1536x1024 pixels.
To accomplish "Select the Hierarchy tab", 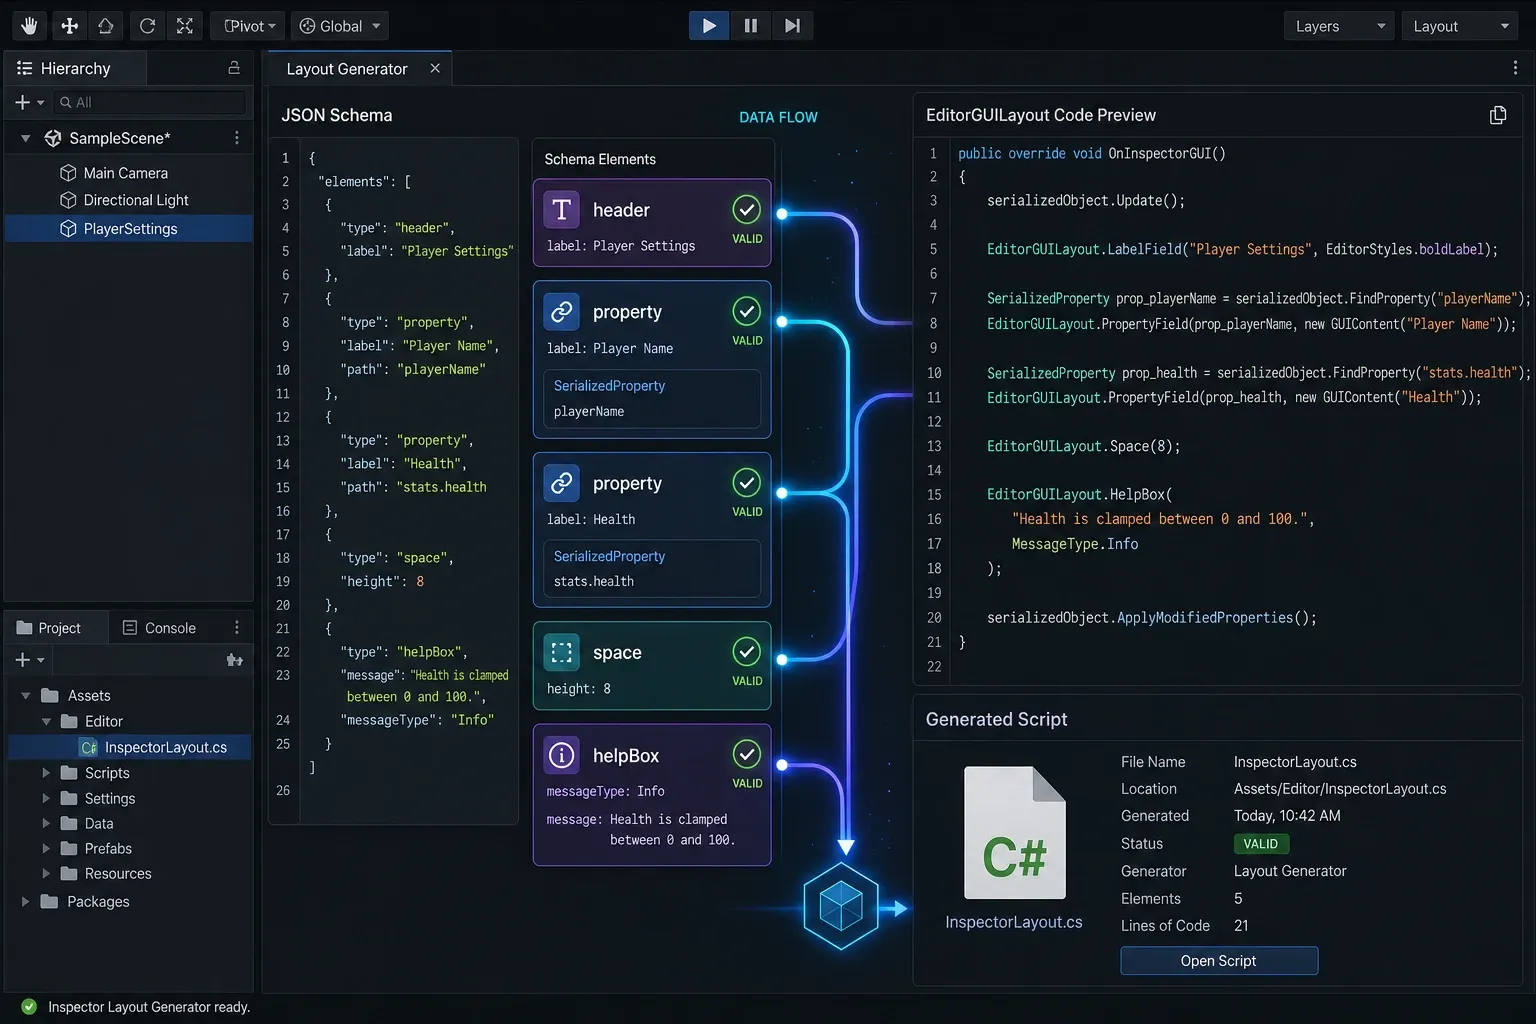I will (76, 68).
